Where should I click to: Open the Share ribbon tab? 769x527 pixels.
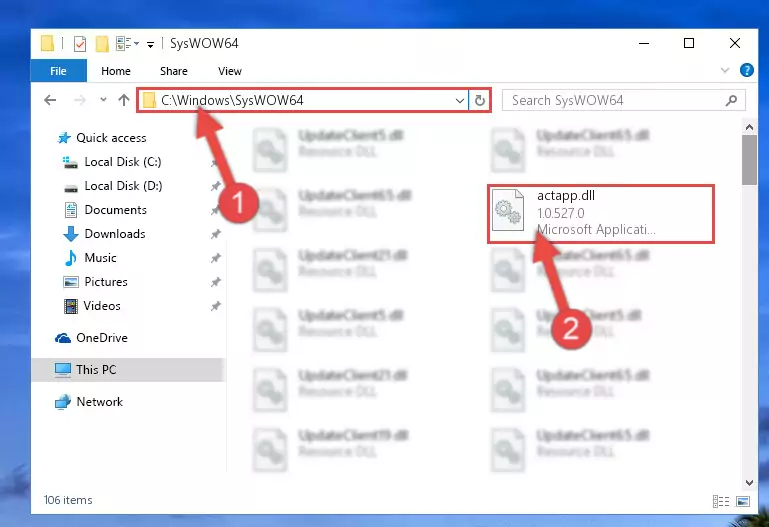click(x=174, y=71)
